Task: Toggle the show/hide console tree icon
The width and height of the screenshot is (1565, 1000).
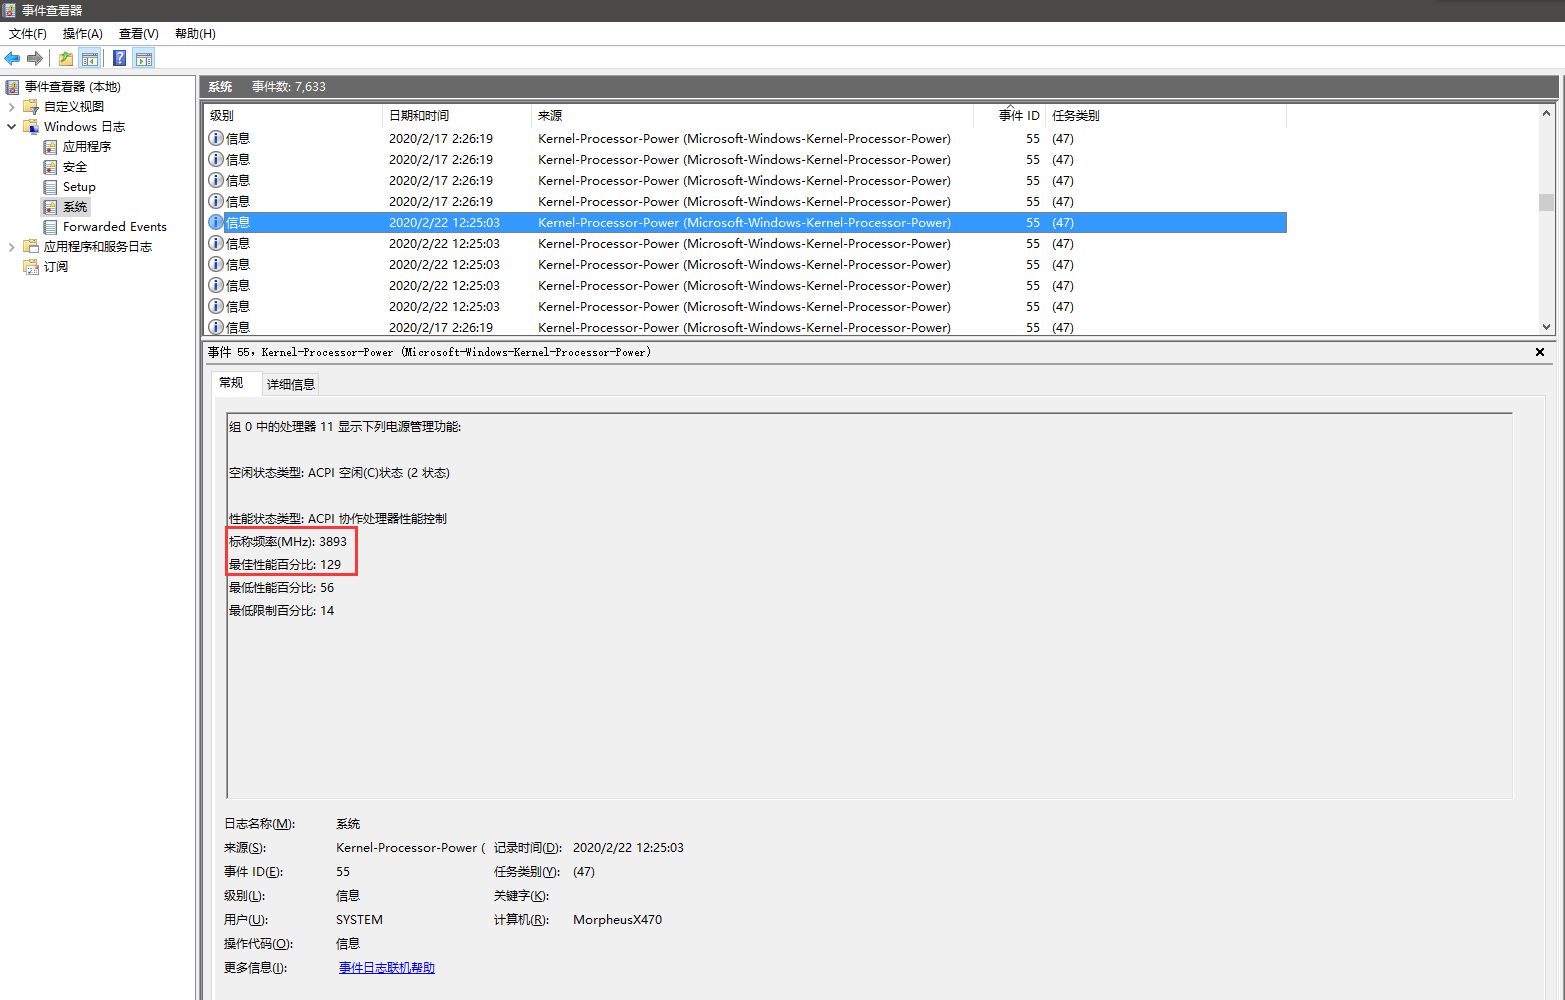Action: (x=90, y=58)
